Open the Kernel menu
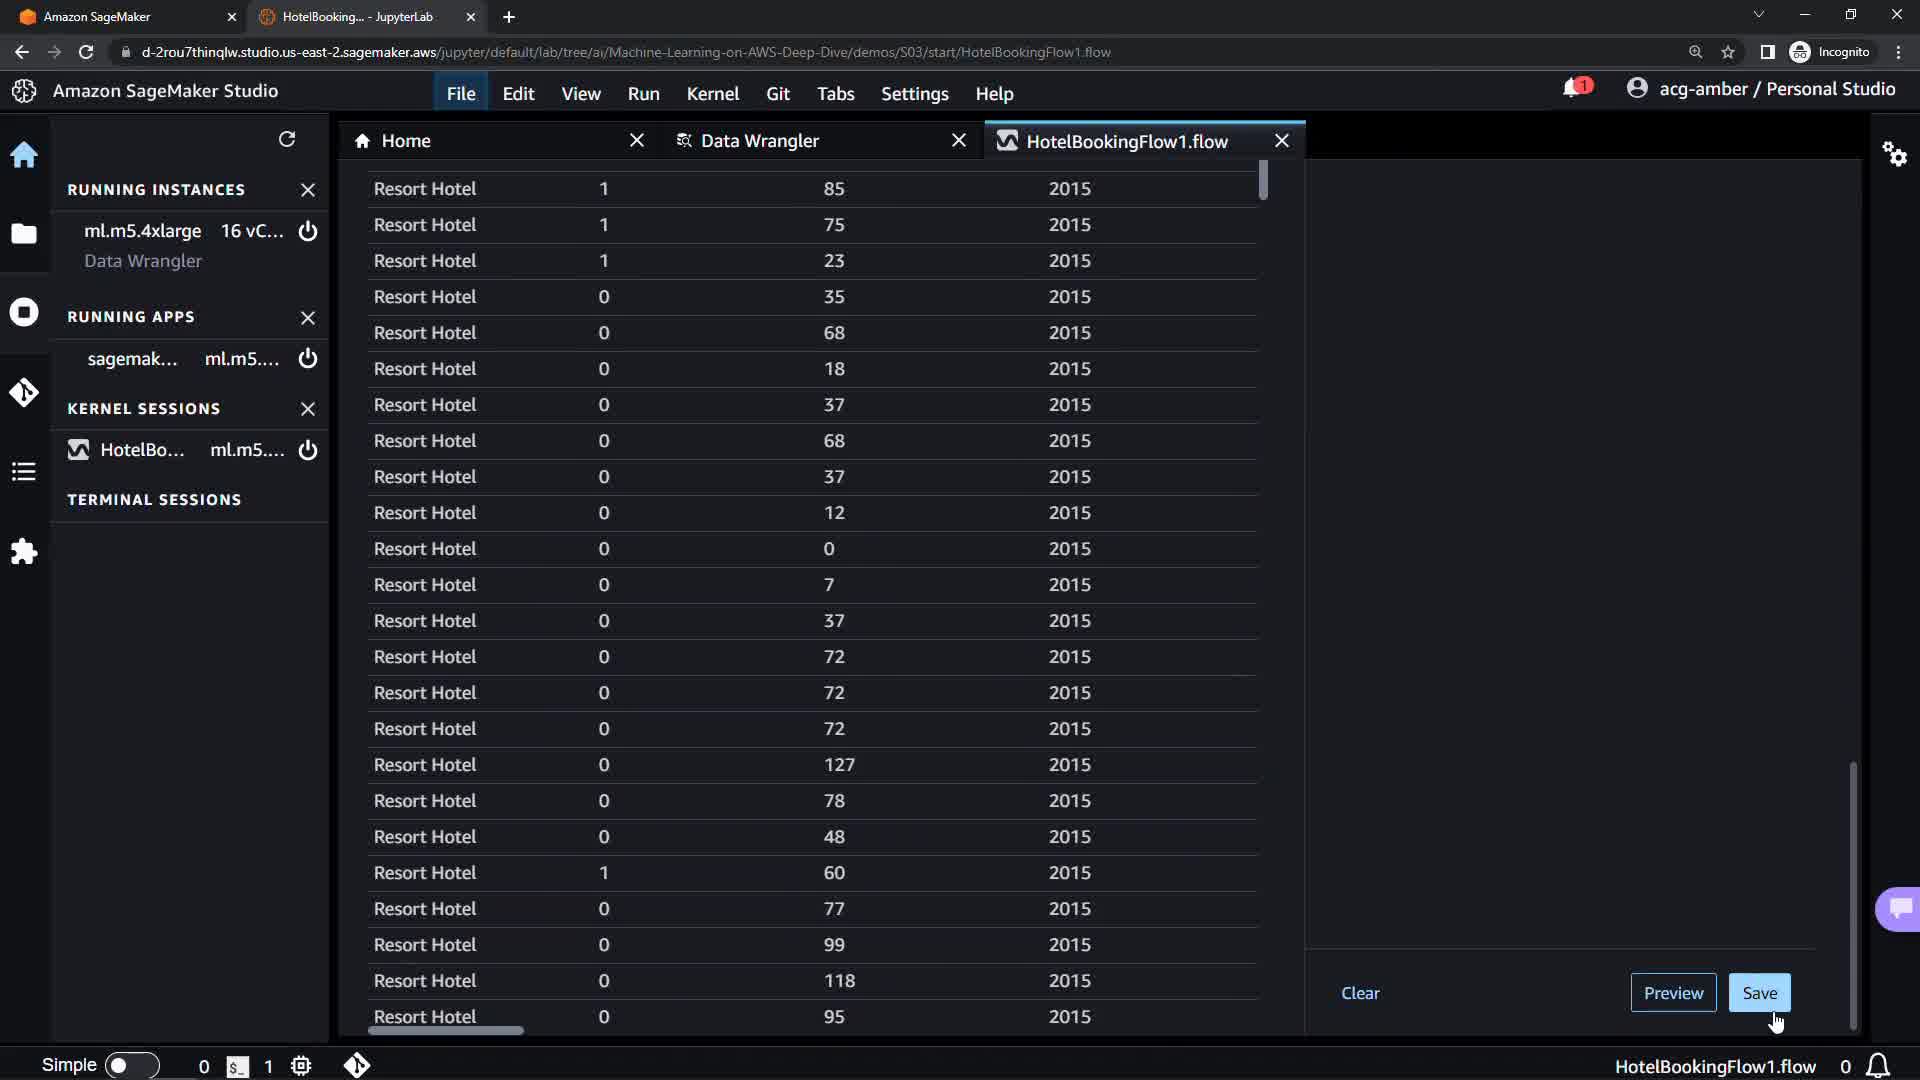The height and width of the screenshot is (1080, 1920). (712, 94)
